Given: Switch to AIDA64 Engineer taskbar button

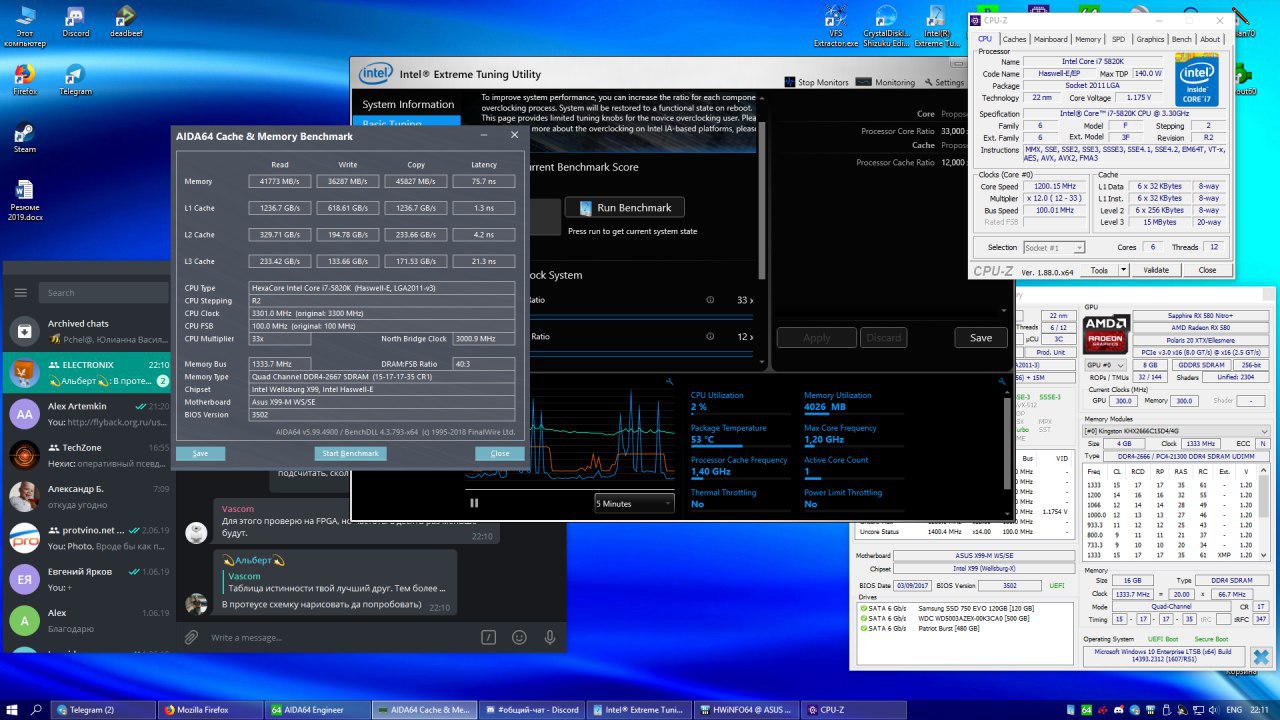Looking at the screenshot, I should pos(317,709).
